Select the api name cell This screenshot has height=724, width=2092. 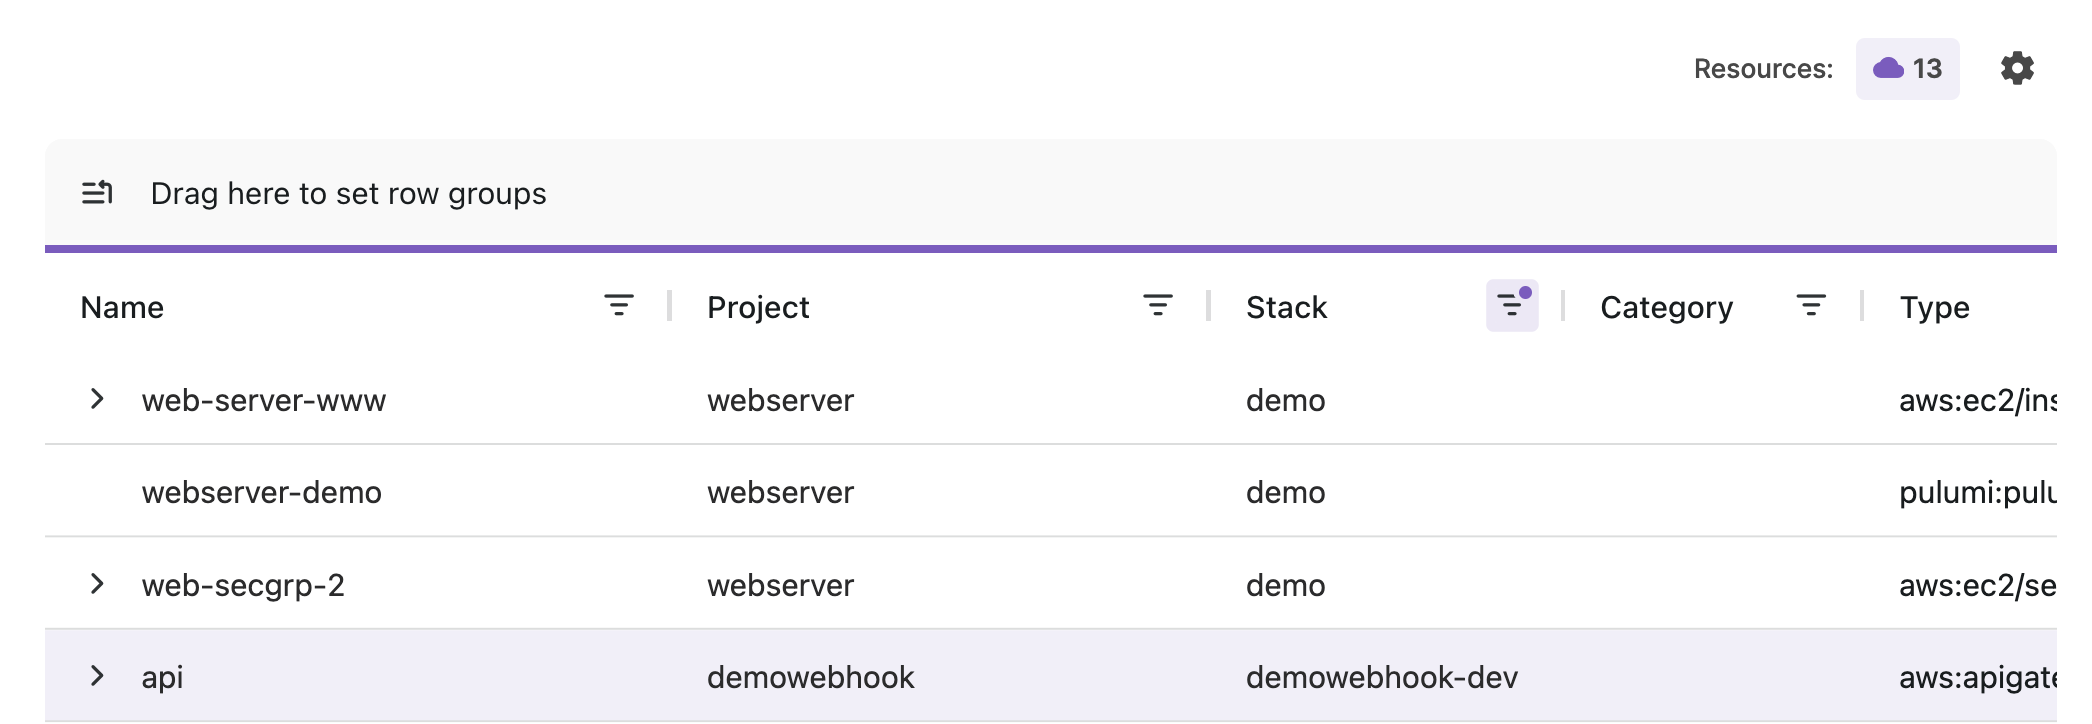click(162, 677)
